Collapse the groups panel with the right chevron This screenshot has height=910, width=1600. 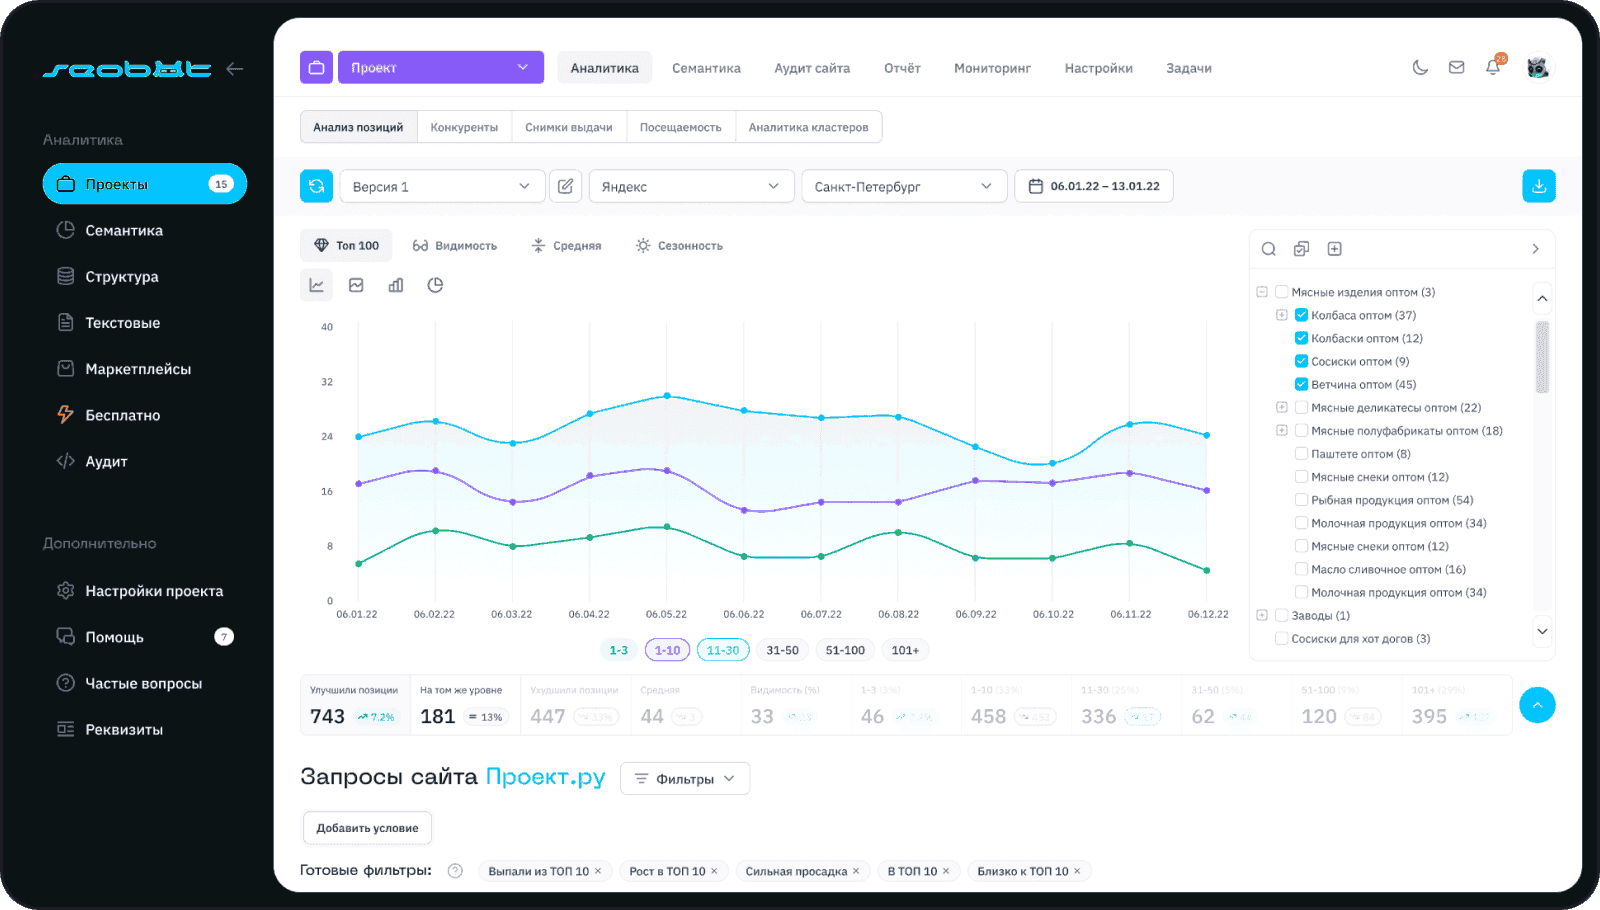[x=1535, y=249]
